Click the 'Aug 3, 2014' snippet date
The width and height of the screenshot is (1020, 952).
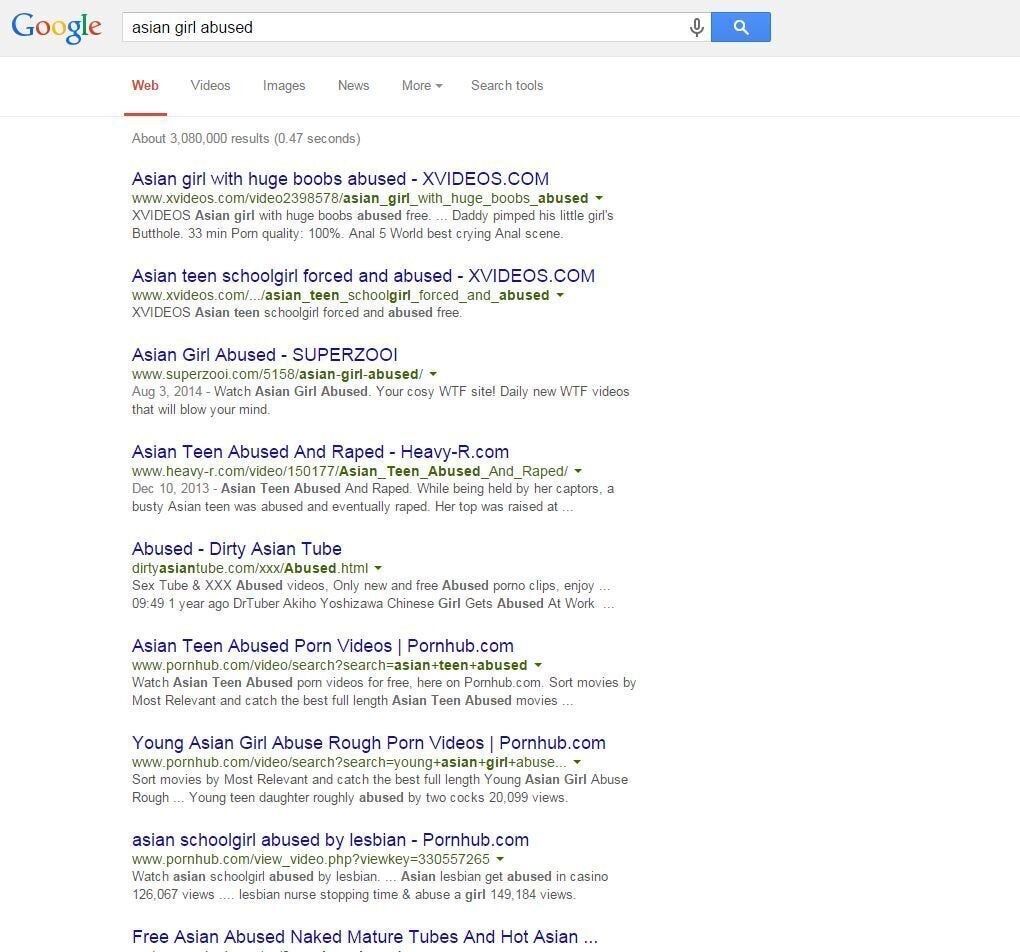pos(167,392)
